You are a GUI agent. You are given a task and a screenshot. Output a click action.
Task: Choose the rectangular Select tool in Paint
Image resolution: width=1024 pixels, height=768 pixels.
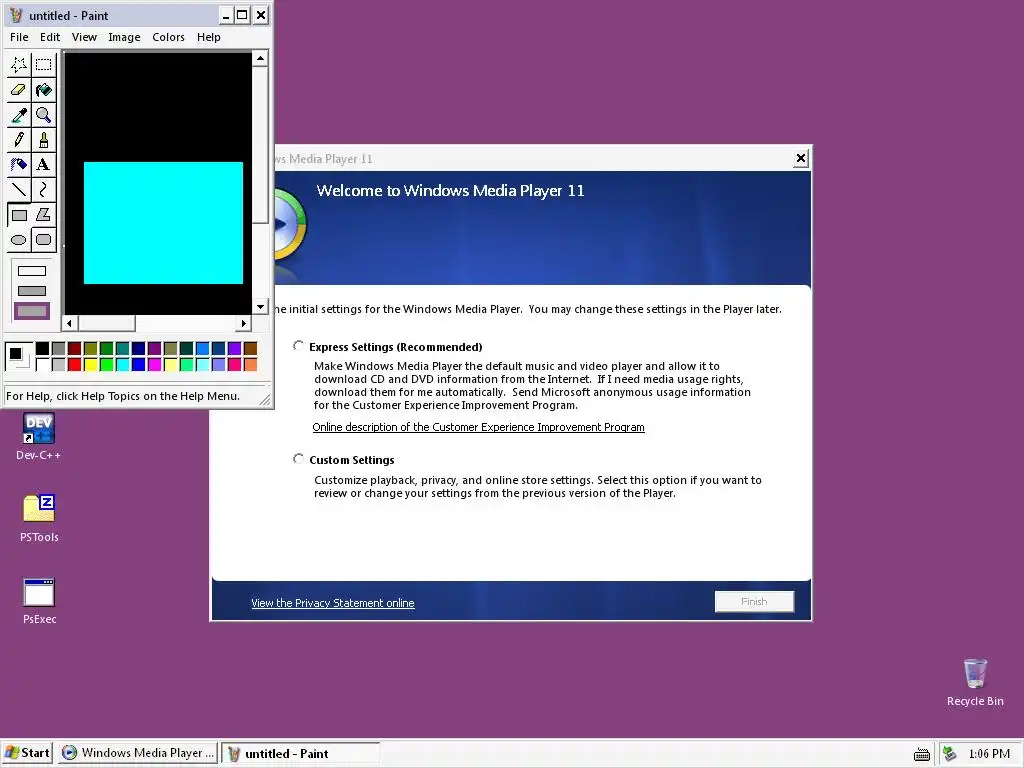point(44,64)
